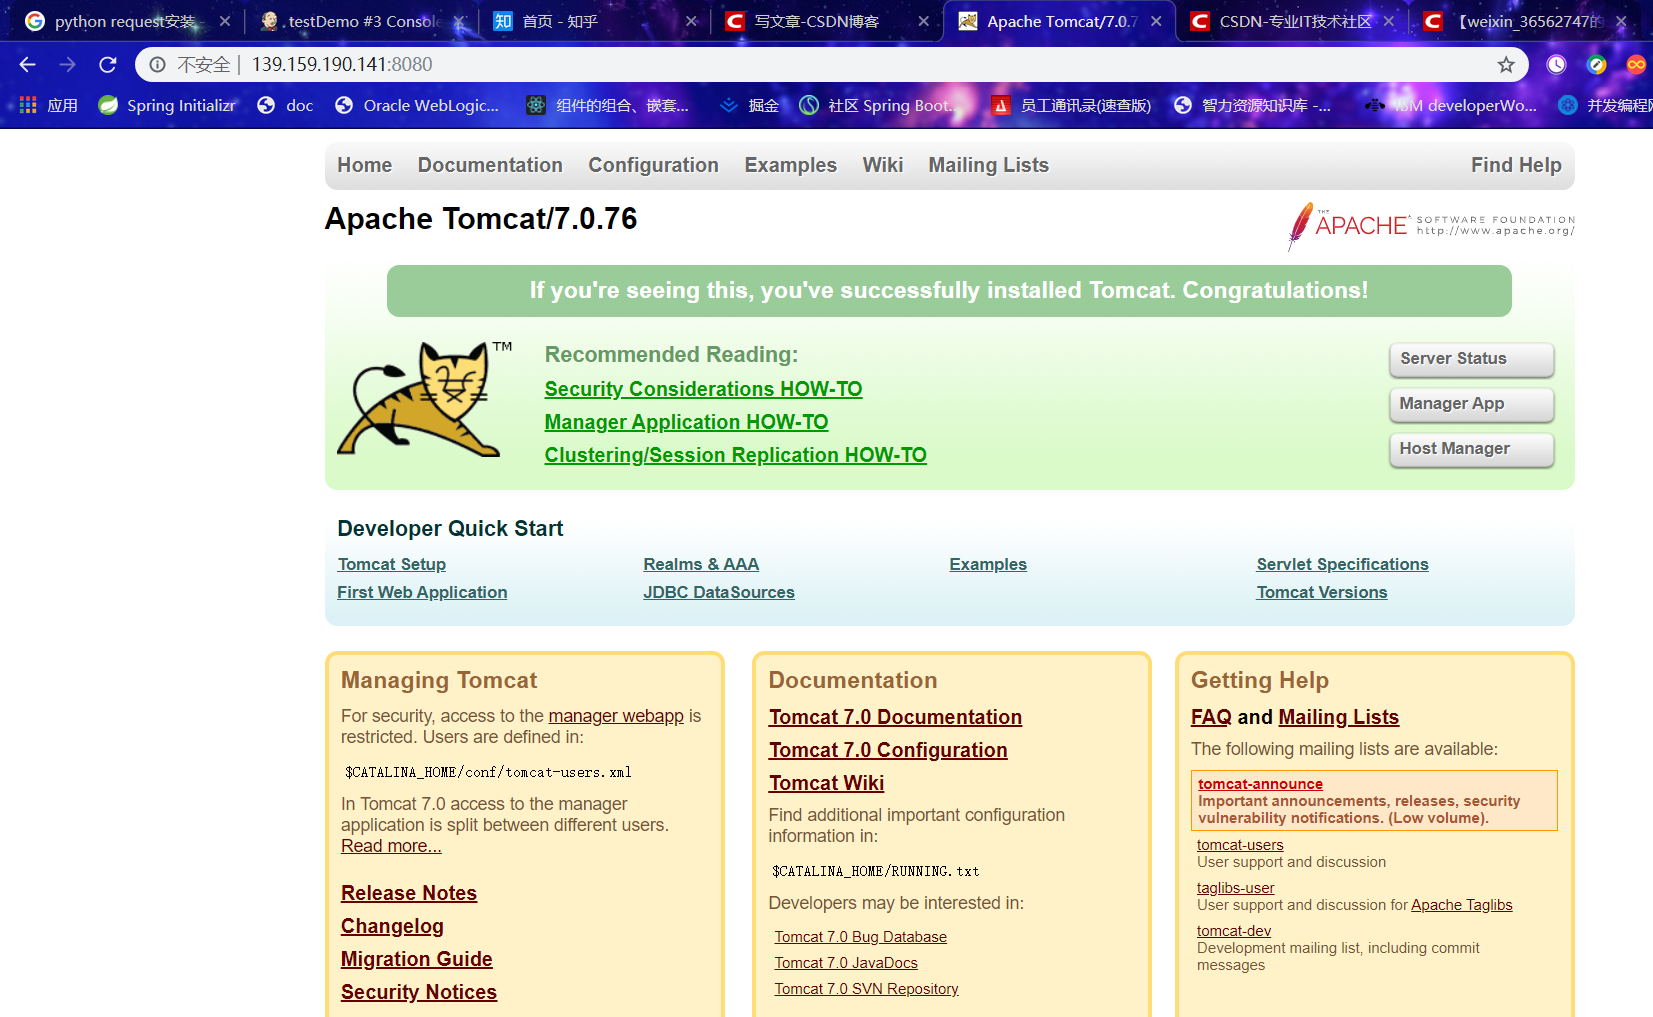
Task: Bookmark this page with the star icon
Action: (x=1506, y=65)
